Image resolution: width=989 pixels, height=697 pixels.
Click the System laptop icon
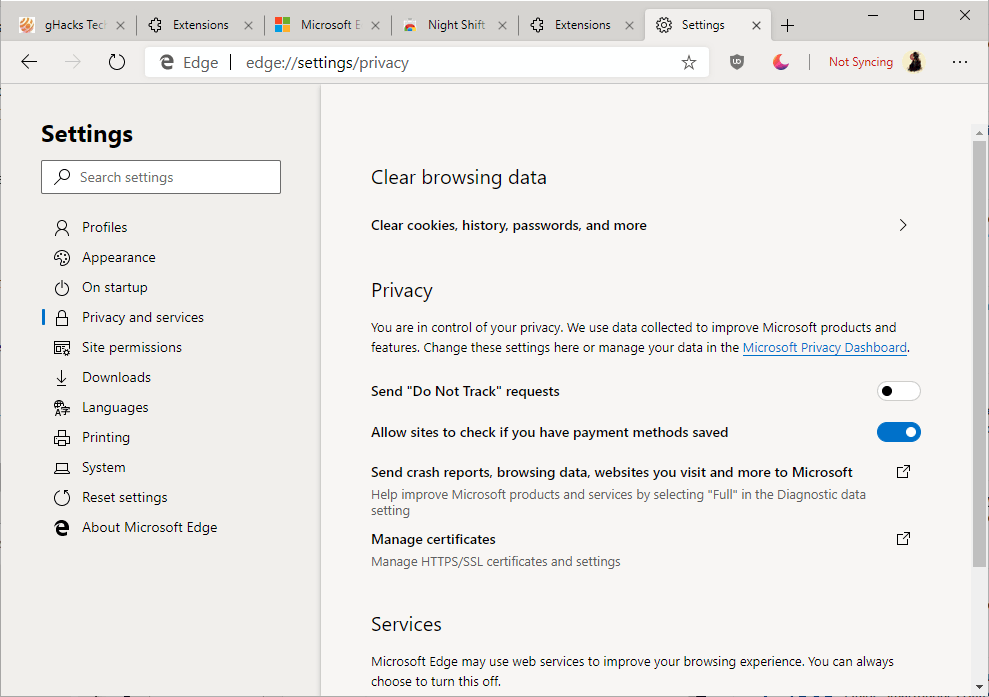(62, 468)
